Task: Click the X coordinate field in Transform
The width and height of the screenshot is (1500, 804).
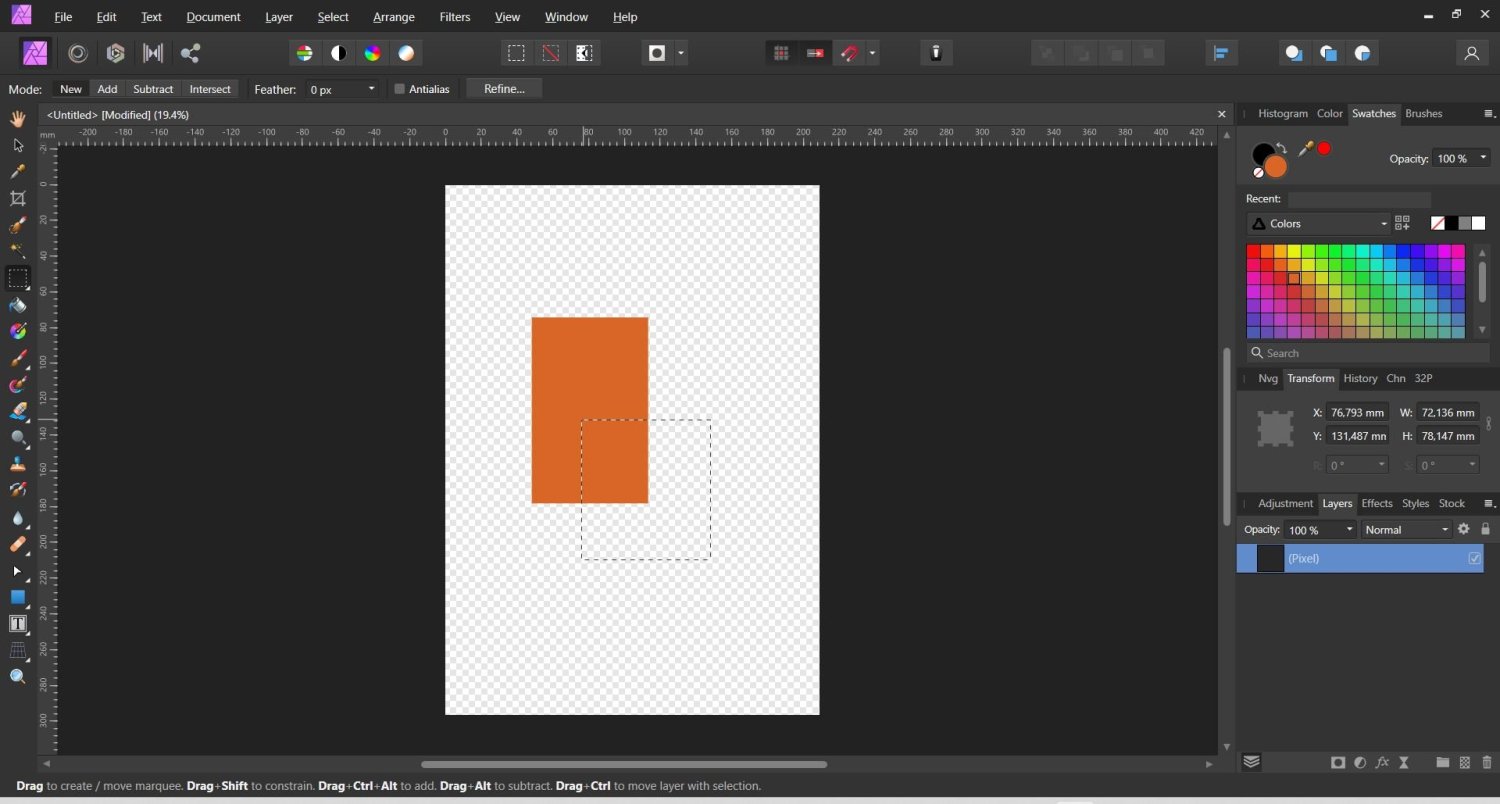Action: click(x=1356, y=412)
